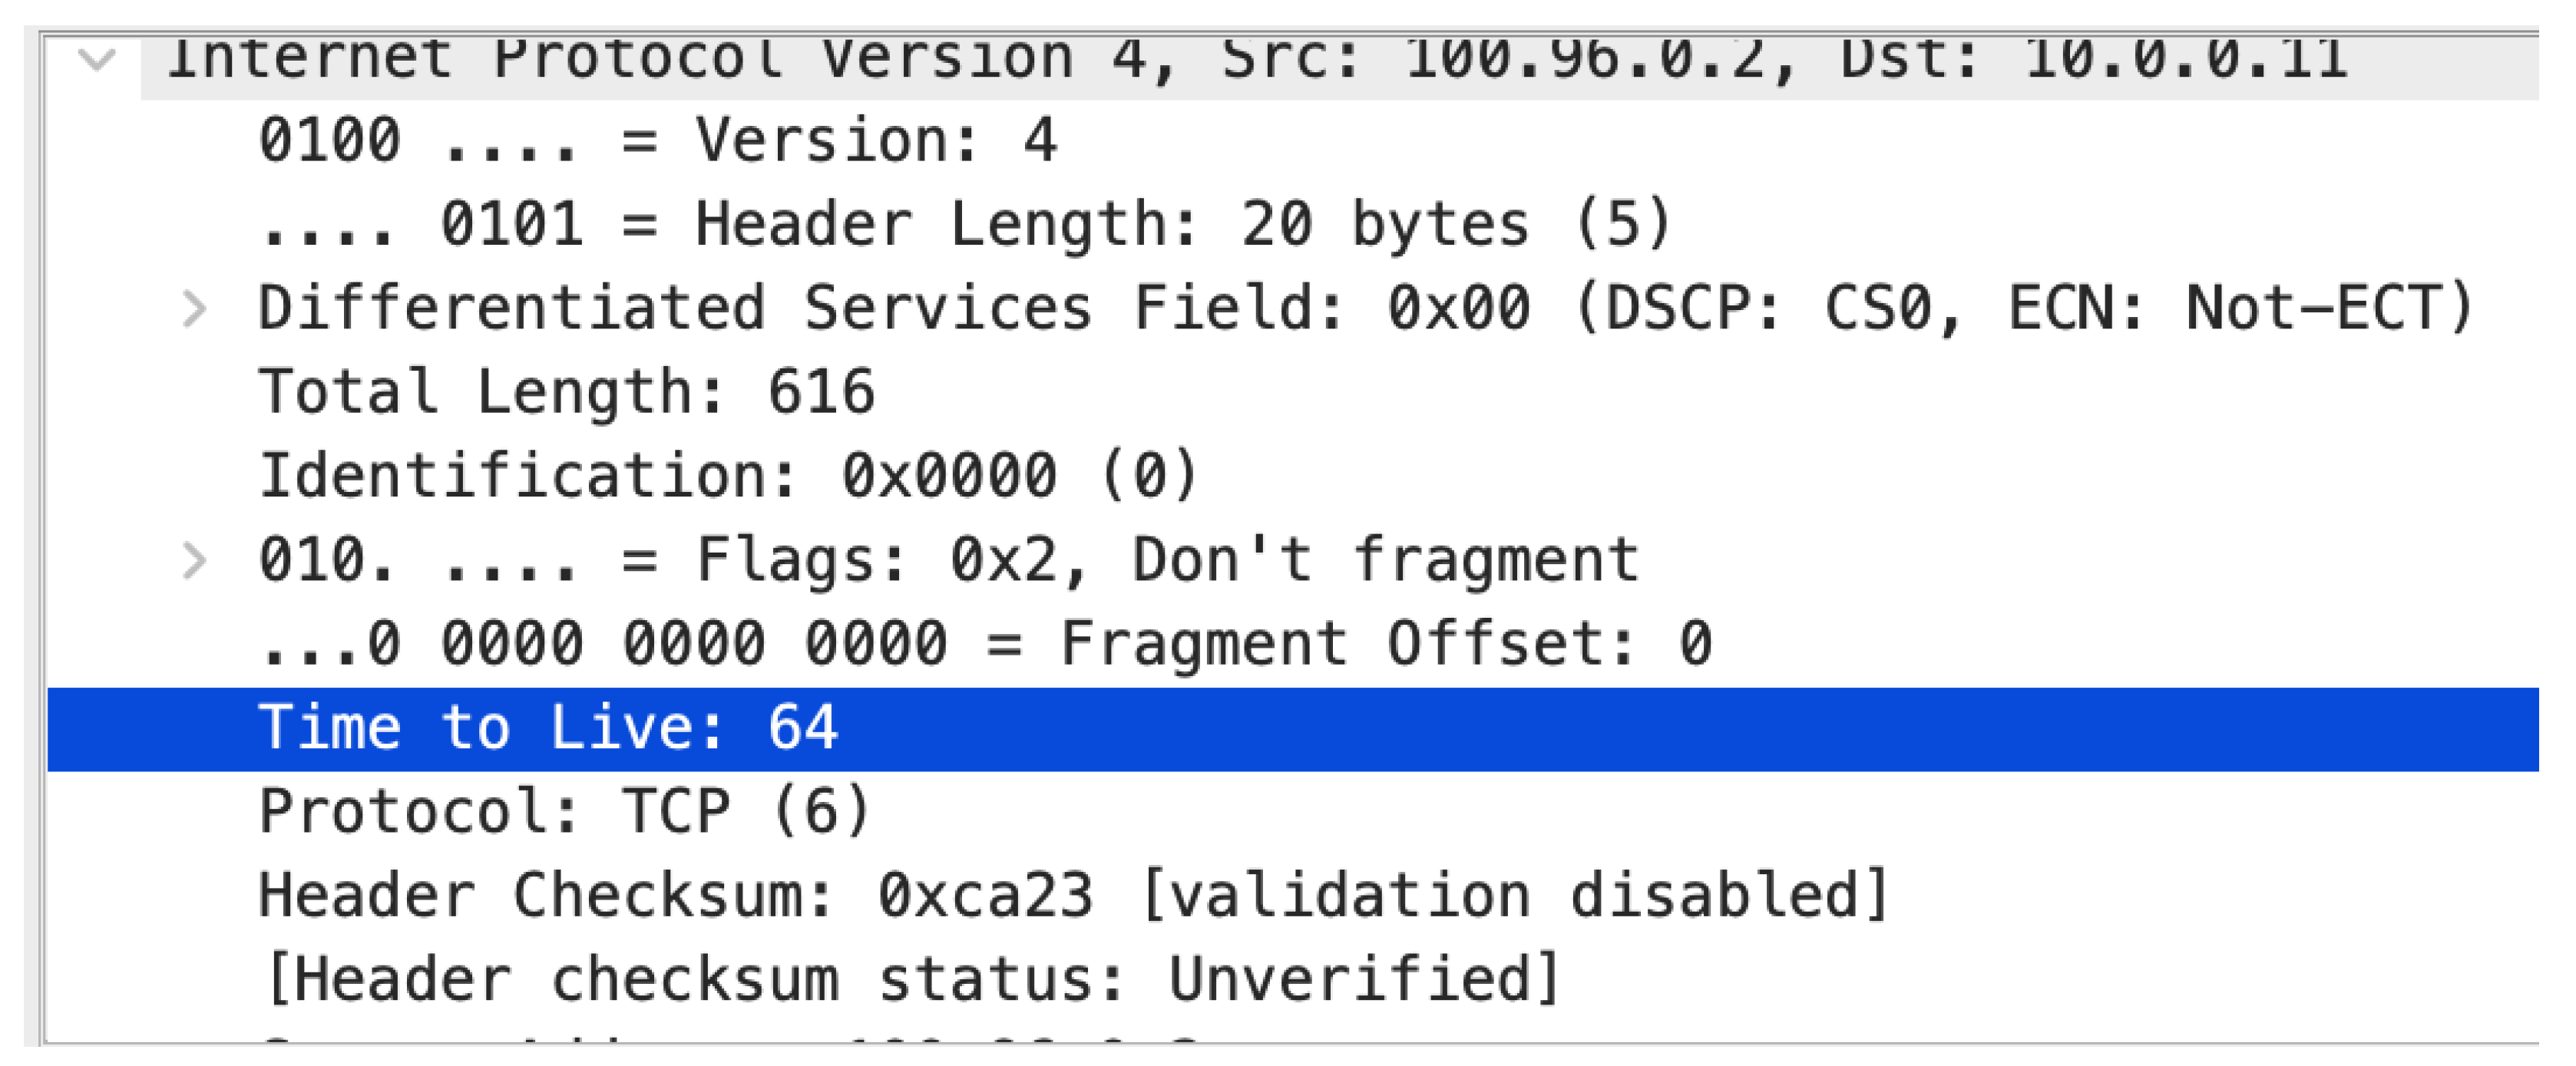Expand the Flags 0x2 node
This screenshot has height=1066, width=2576.
point(194,560)
